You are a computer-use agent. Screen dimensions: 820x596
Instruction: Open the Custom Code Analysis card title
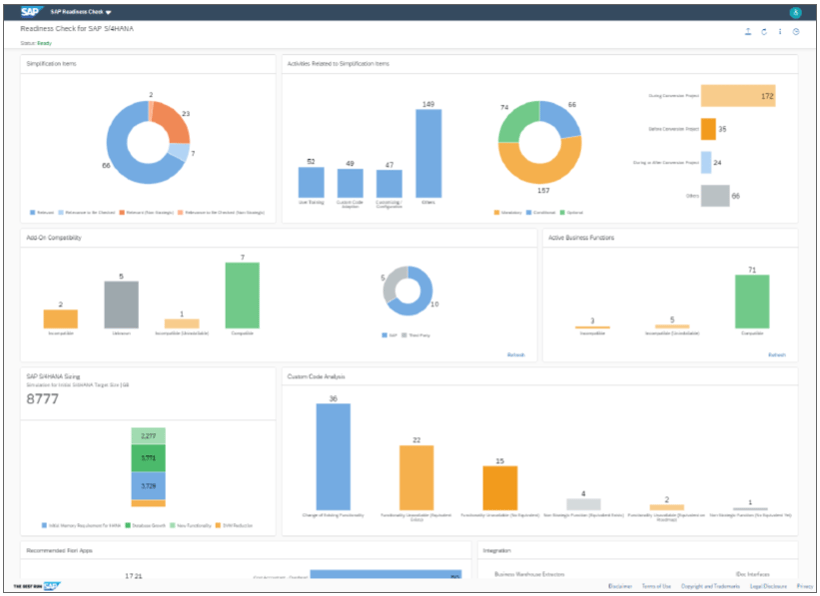point(316,377)
